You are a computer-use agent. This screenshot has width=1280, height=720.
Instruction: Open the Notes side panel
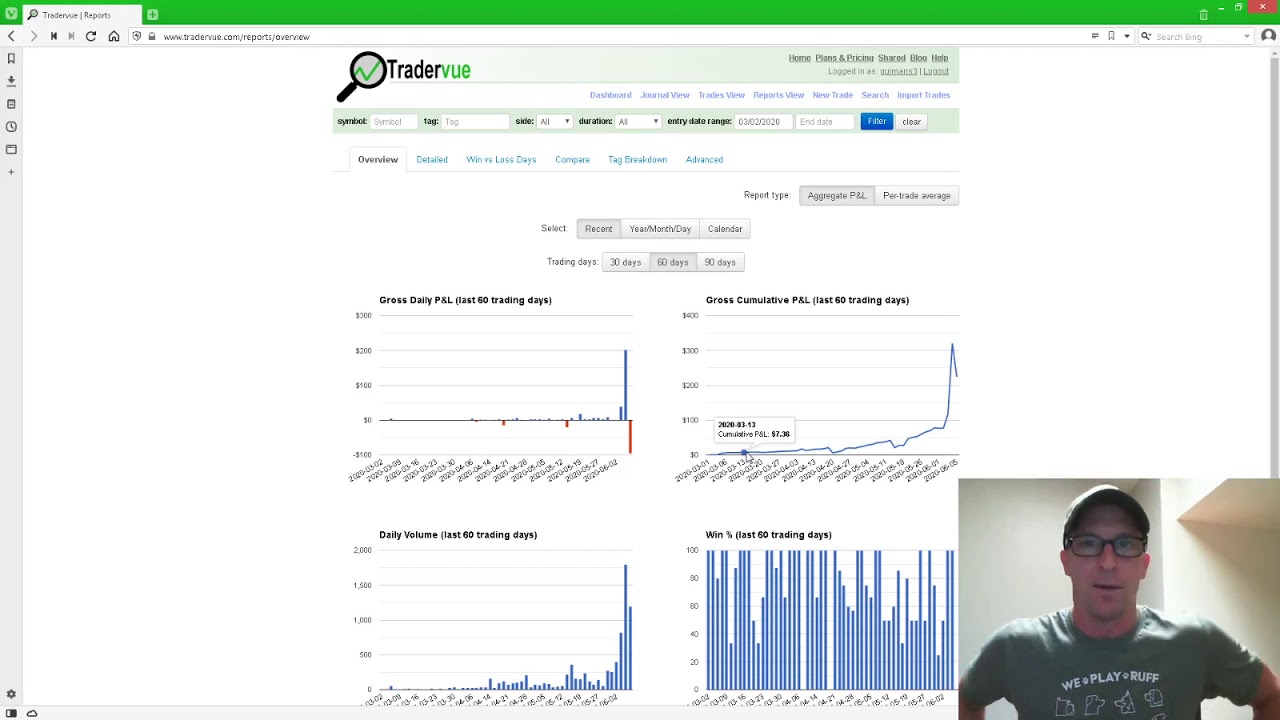(11, 104)
